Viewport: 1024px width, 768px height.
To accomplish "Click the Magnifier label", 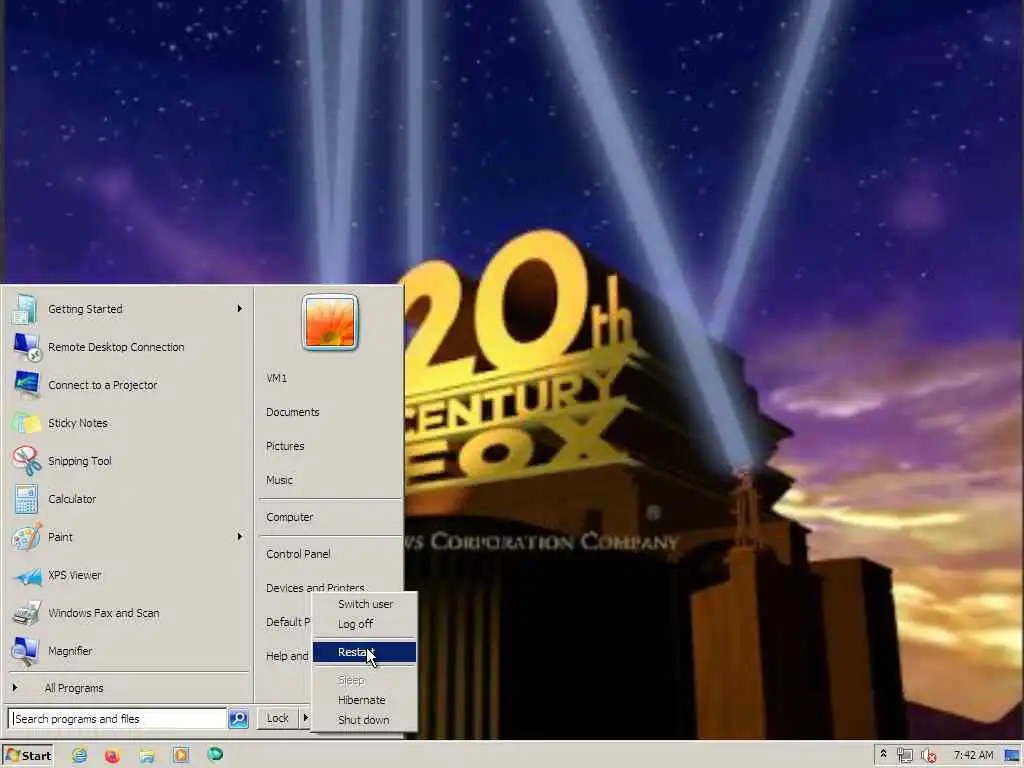I will click(70, 651).
